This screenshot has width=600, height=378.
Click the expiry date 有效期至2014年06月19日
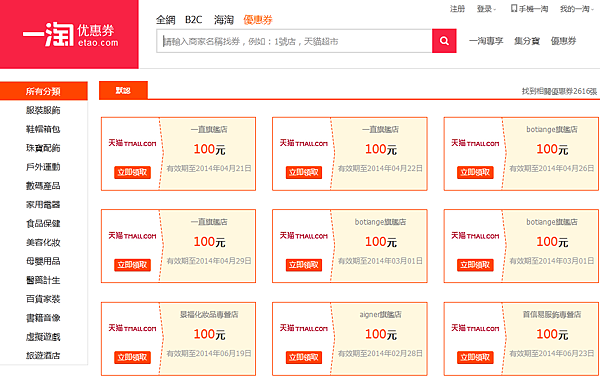click(x=209, y=354)
